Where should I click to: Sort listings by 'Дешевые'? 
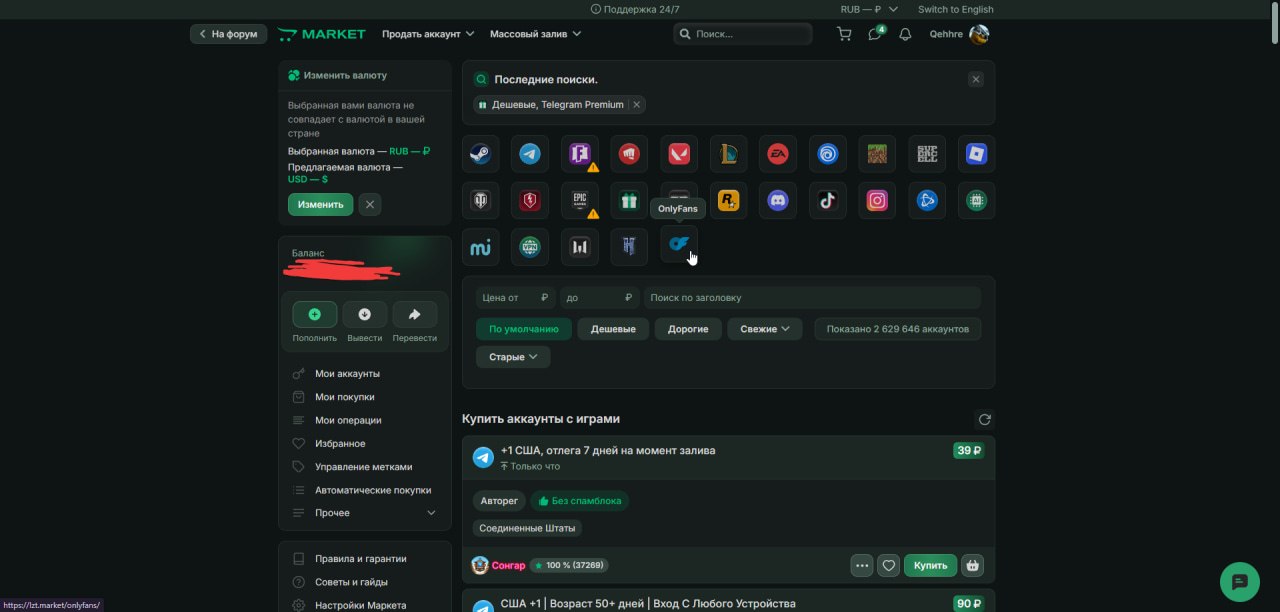pyautogui.click(x=613, y=329)
